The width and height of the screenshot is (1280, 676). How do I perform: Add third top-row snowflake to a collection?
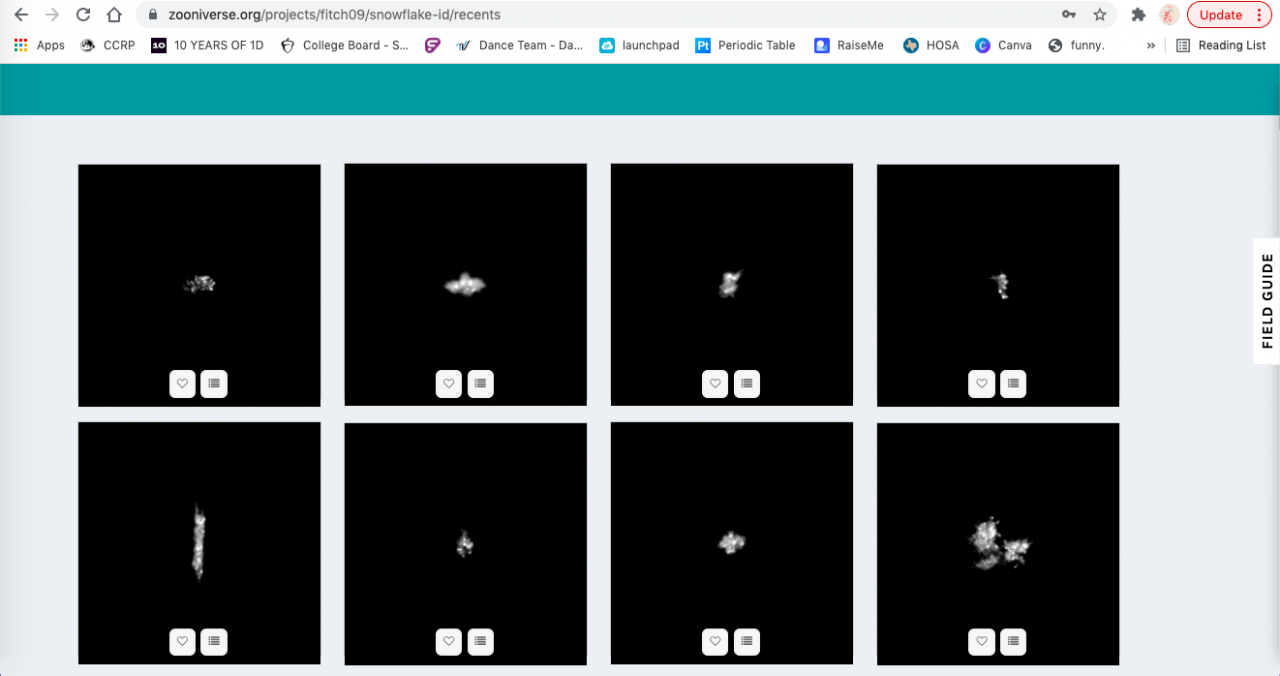coord(746,383)
